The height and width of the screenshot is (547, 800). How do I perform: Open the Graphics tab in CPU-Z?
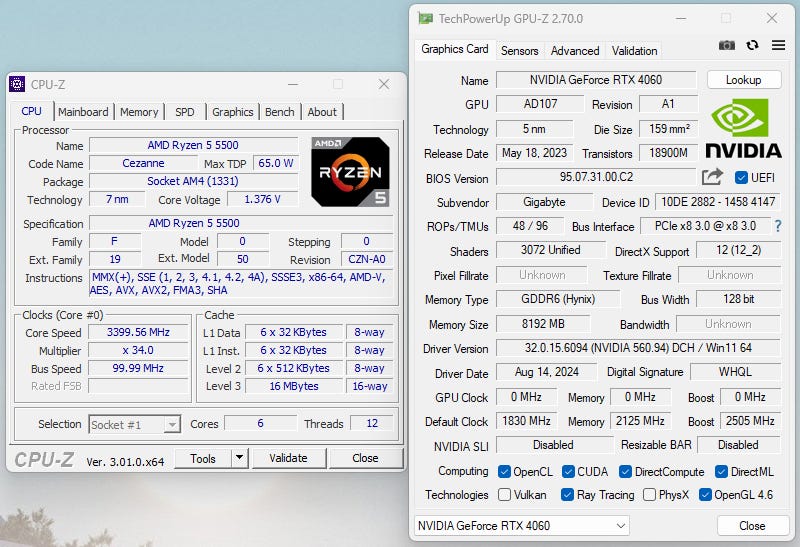pyautogui.click(x=233, y=112)
